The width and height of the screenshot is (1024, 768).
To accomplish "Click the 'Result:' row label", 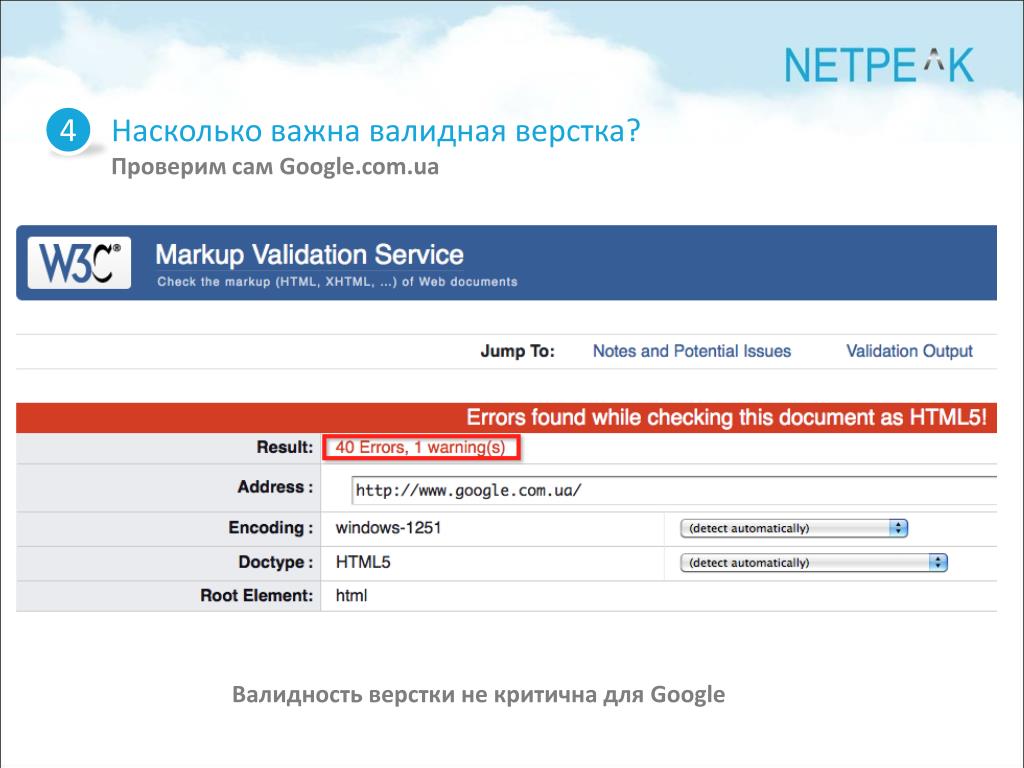I will coord(285,447).
